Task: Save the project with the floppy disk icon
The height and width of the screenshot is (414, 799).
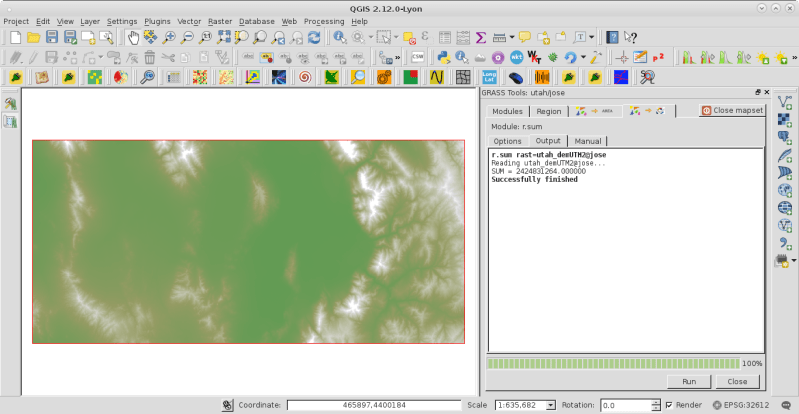Action: pos(51,37)
